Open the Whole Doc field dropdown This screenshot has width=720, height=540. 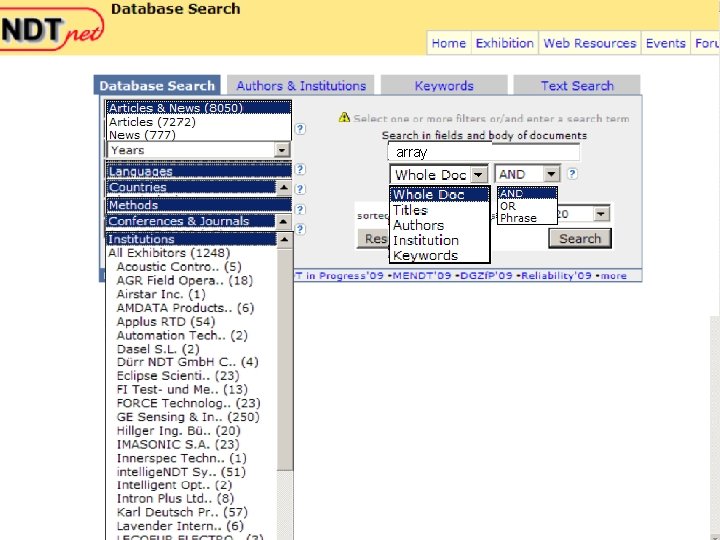click(x=439, y=175)
